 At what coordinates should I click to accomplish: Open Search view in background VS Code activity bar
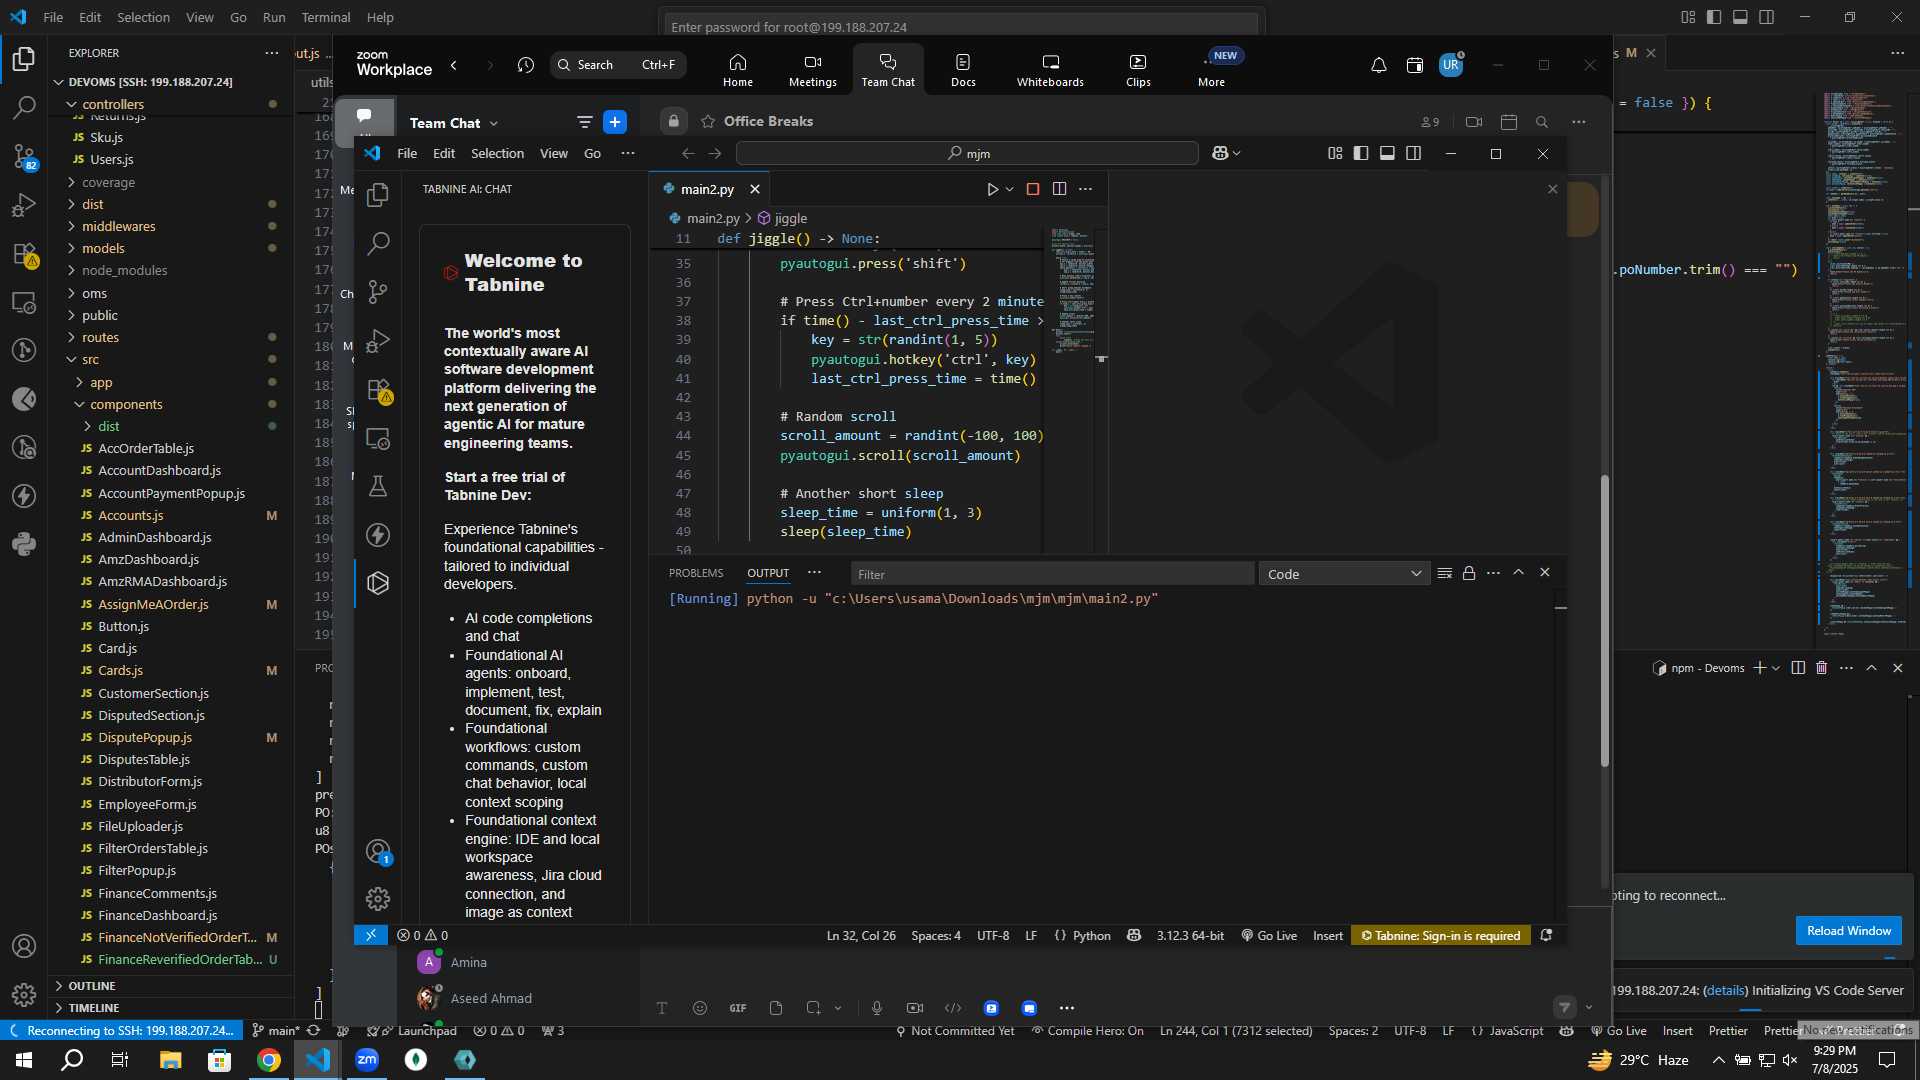pyautogui.click(x=24, y=107)
